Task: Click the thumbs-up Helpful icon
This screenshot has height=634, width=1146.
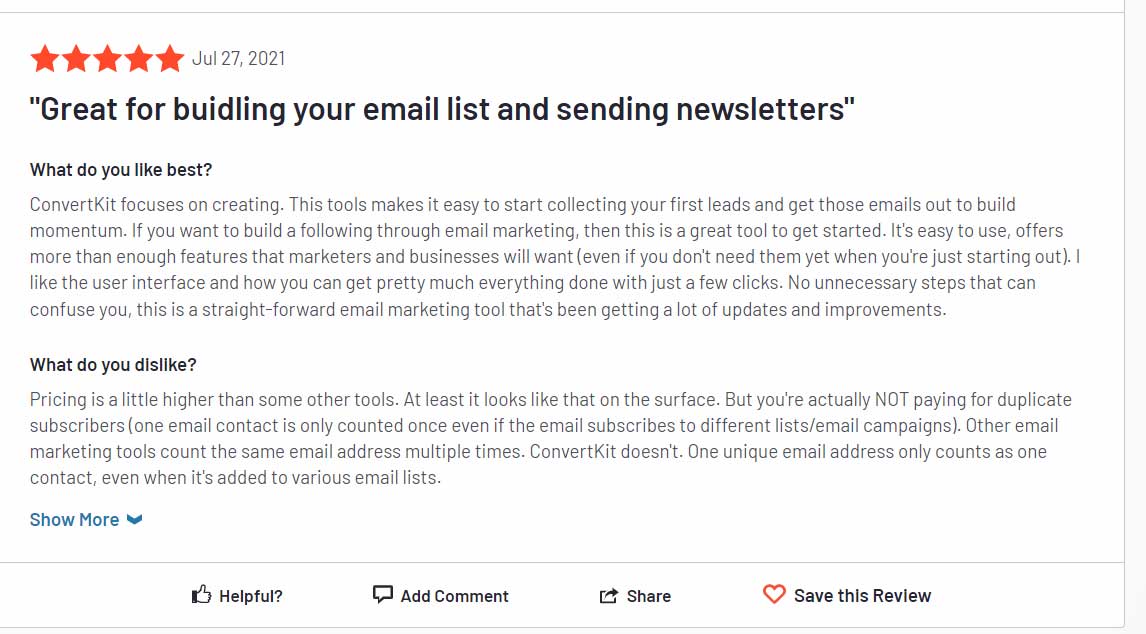Action: (201, 595)
